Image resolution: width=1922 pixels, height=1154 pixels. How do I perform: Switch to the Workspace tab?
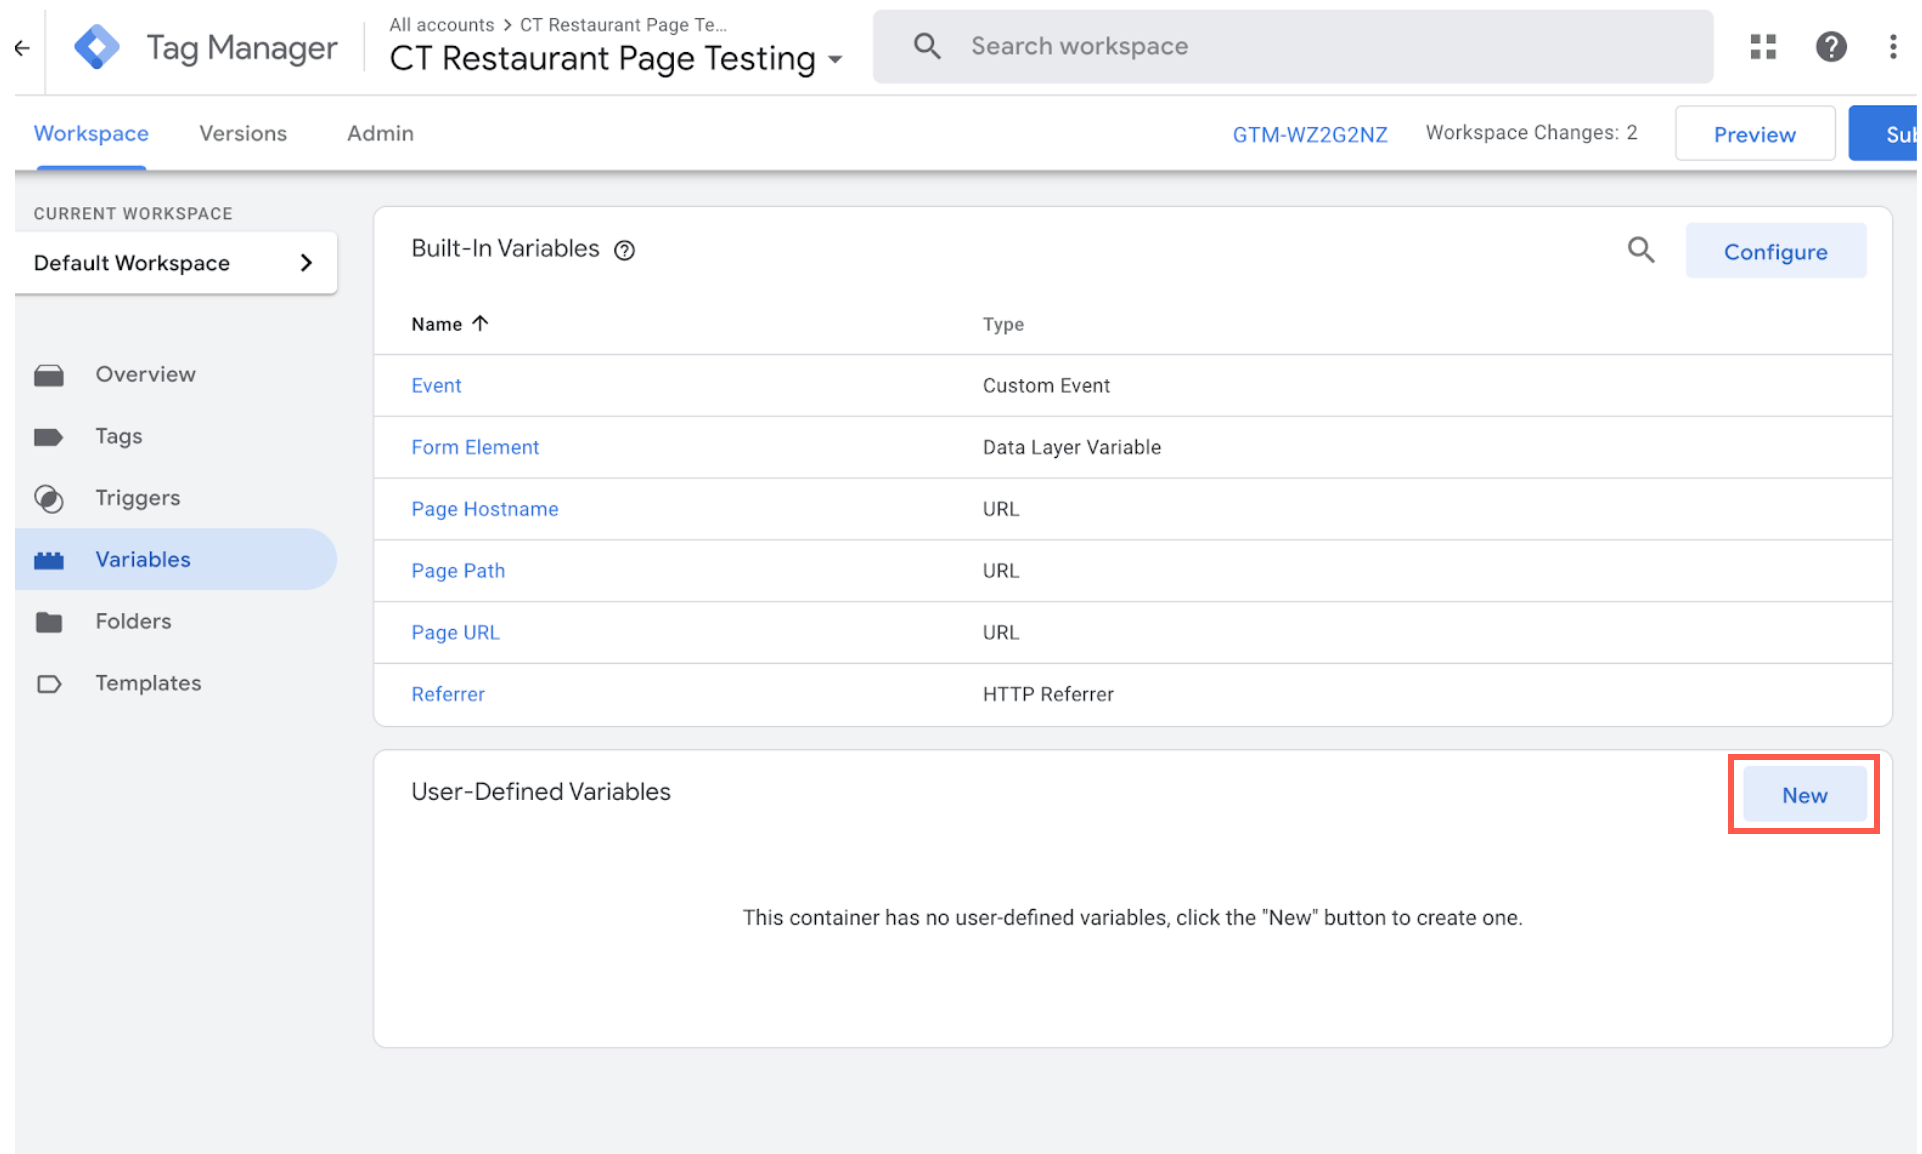[x=91, y=134]
